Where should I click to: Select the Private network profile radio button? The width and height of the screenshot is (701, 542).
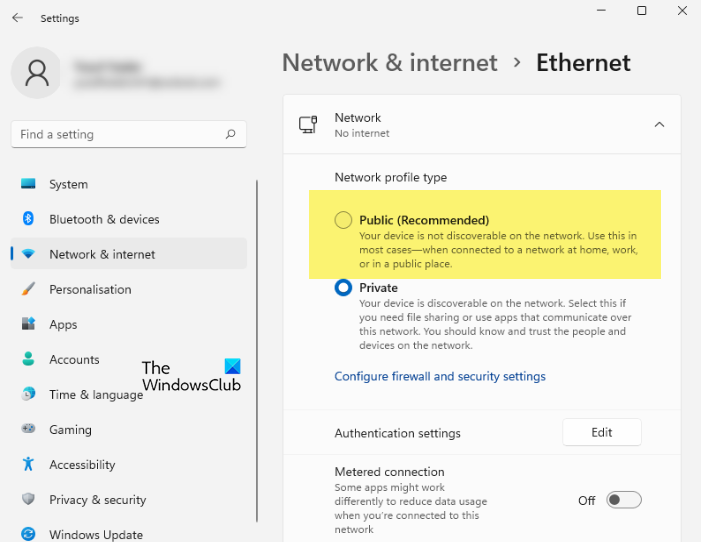[343, 288]
